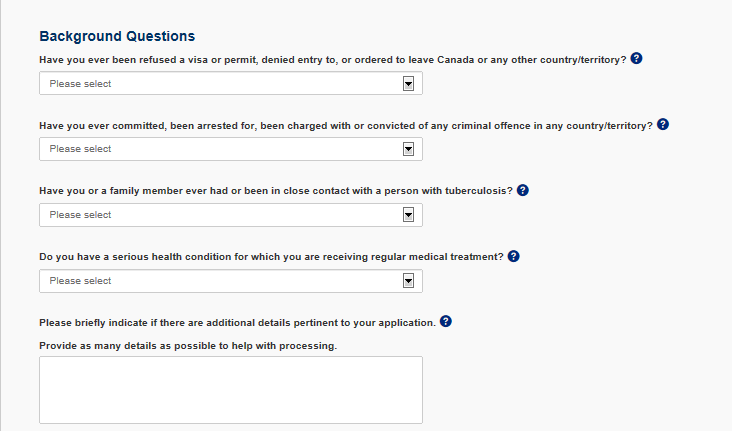The image size is (732, 431).
Task: Open help for additional details question
Action: (x=446, y=321)
